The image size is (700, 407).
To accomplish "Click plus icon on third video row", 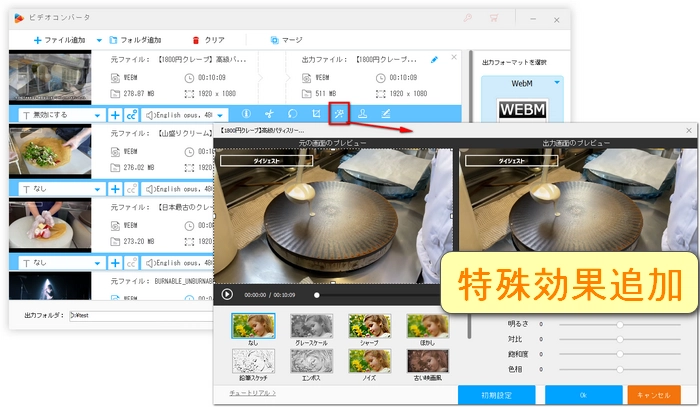I will click(115, 263).
